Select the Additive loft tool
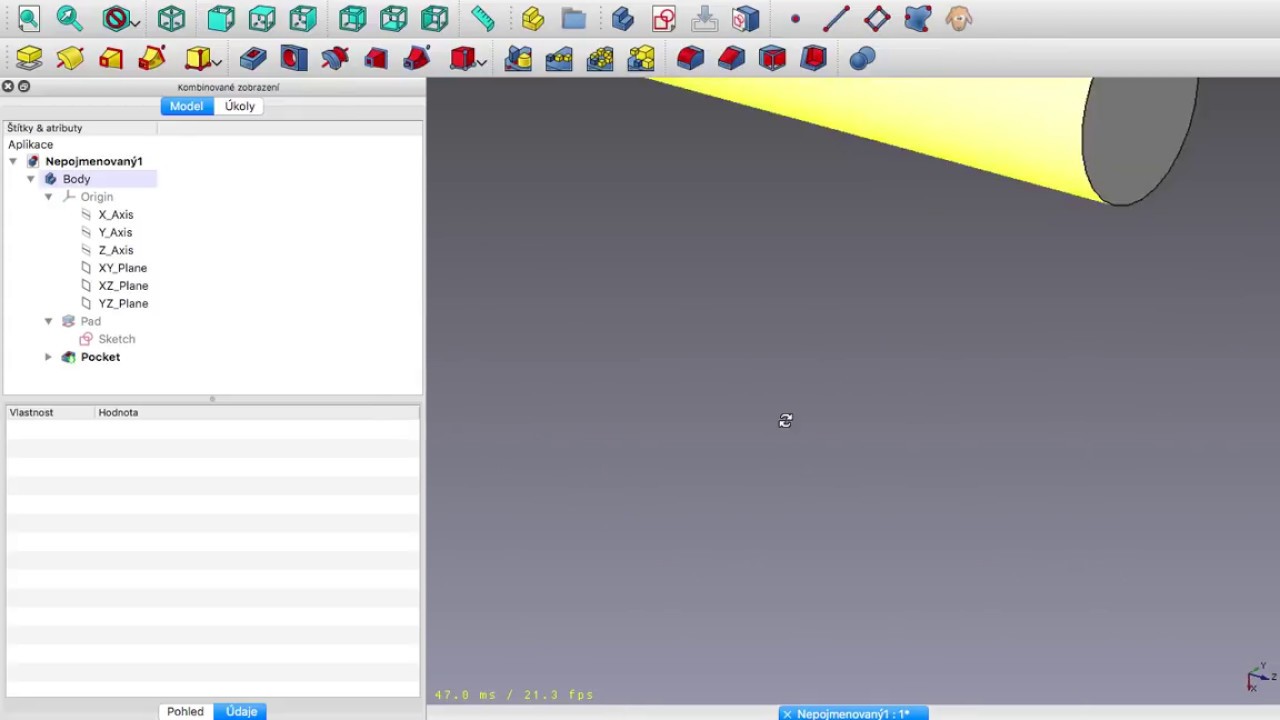Viewport: 1280px width, 720px height. pos(111,58)
